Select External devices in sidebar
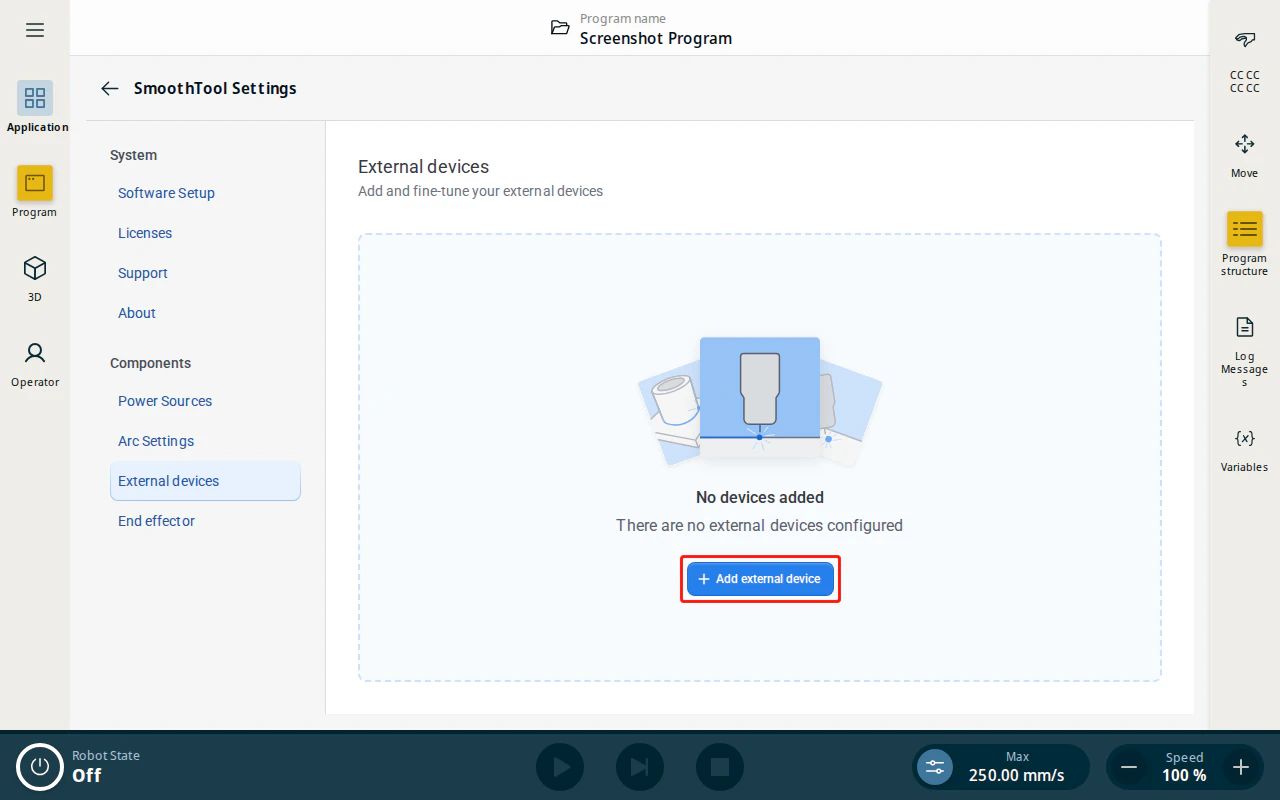The image size is (1280, 800). pos(205,481)
